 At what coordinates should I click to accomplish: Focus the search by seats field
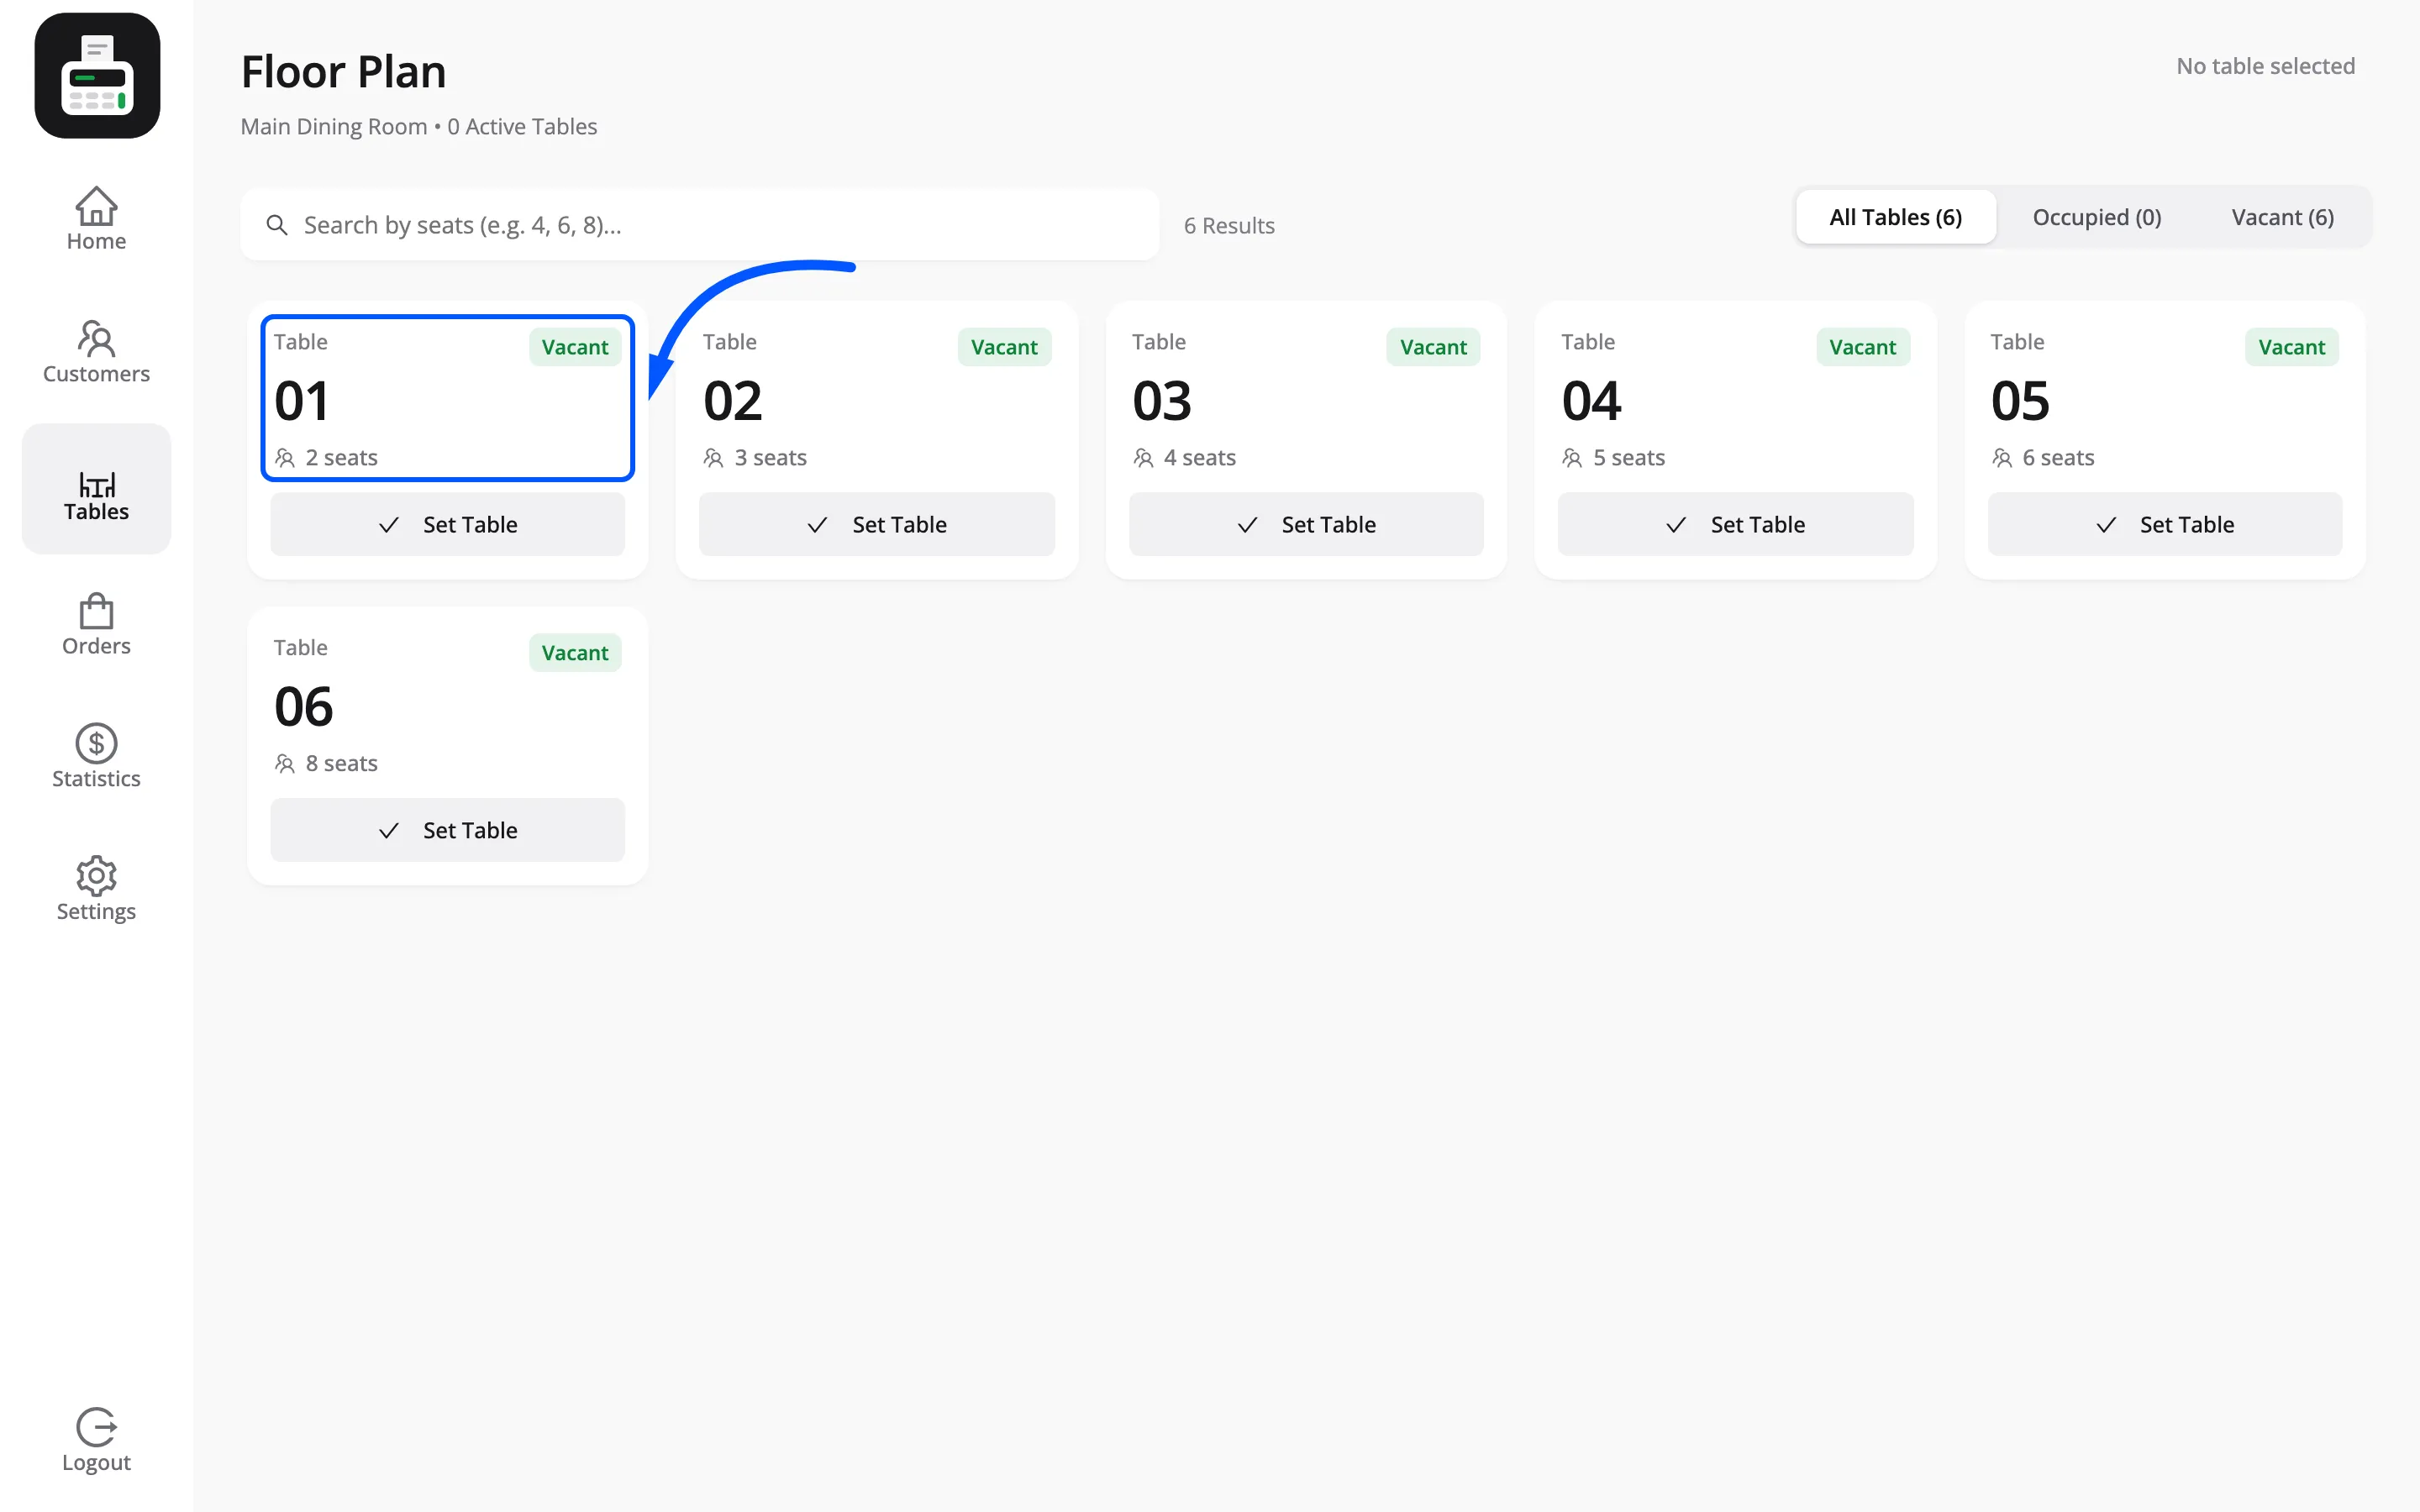pyautogui.click(x=699, y=225)
